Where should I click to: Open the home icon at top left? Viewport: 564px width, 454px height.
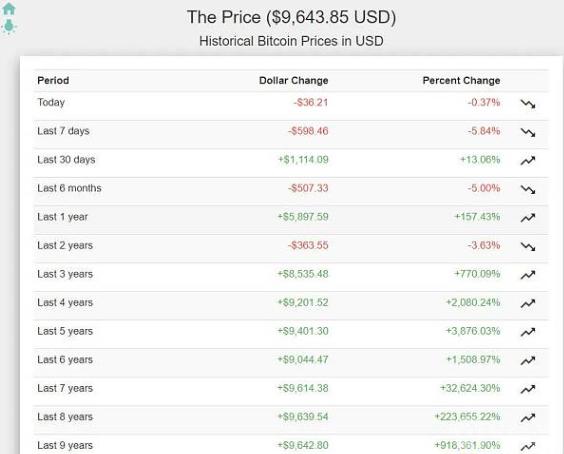9,9
